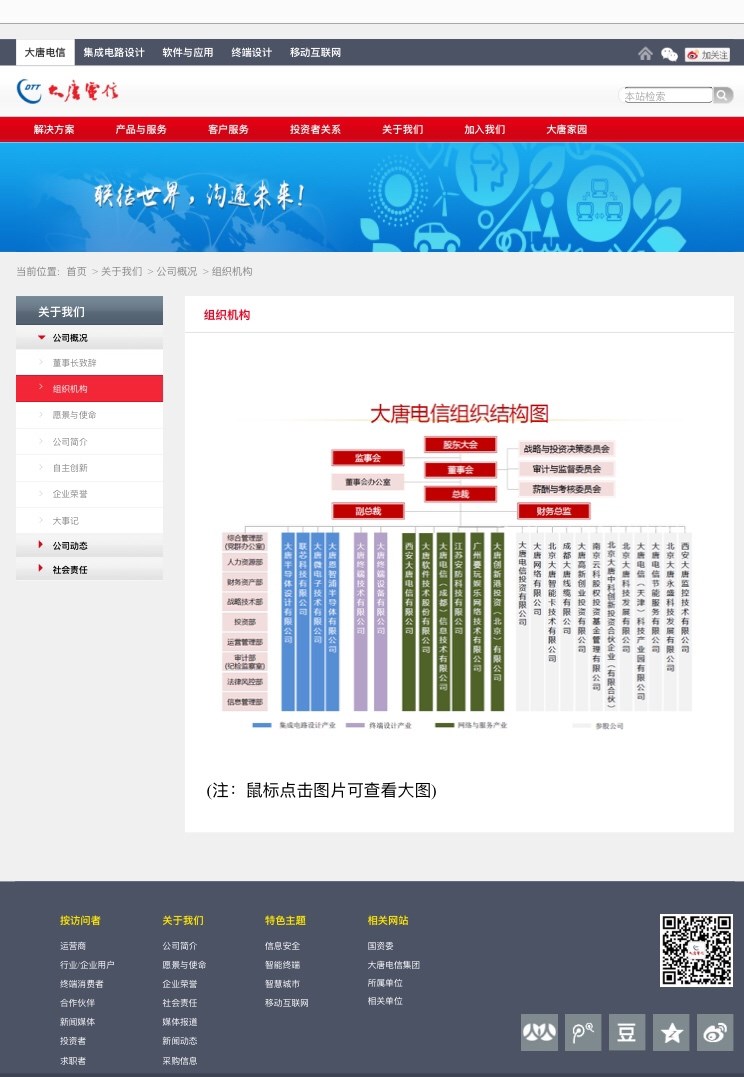Focus the 本站检索 search field
The image size is (744, 1077).
click(666, 95)
